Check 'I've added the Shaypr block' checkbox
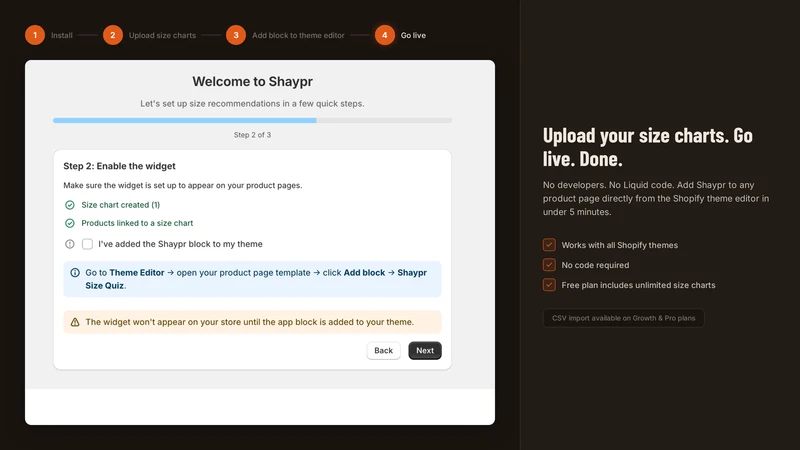This screenshot has height=450, width=800. [x=87, y=244]
